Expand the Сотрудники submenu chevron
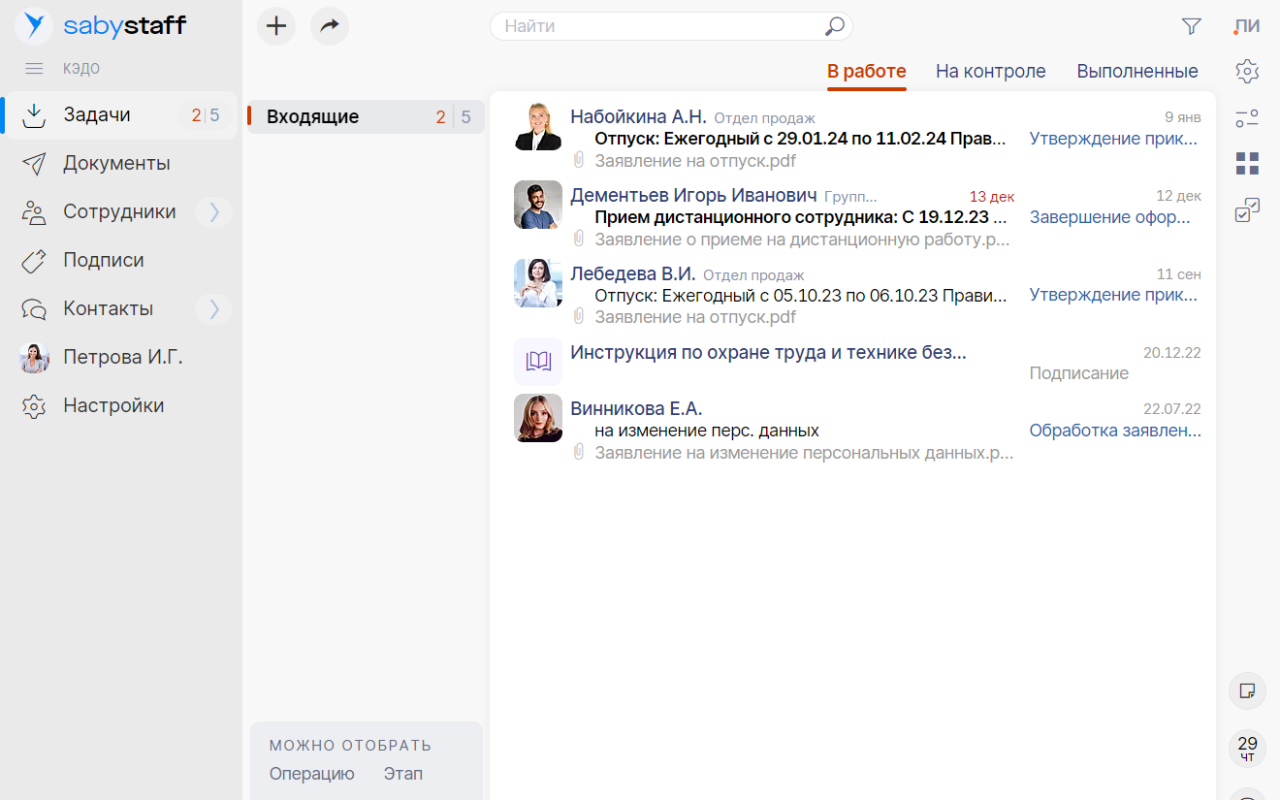 [213, 212]
